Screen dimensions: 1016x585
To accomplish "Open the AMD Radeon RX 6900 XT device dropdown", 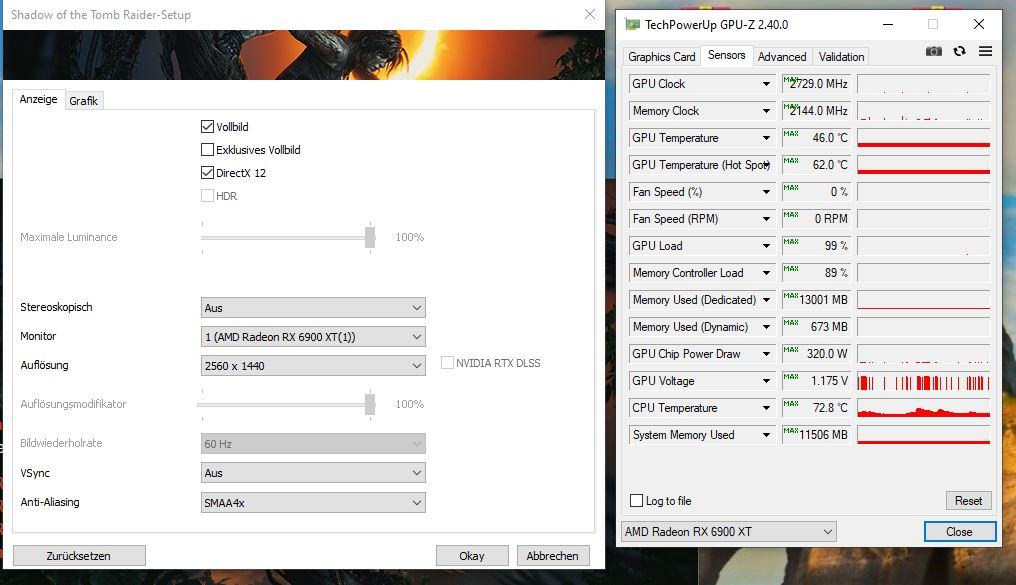I will [x=728, y=532].
